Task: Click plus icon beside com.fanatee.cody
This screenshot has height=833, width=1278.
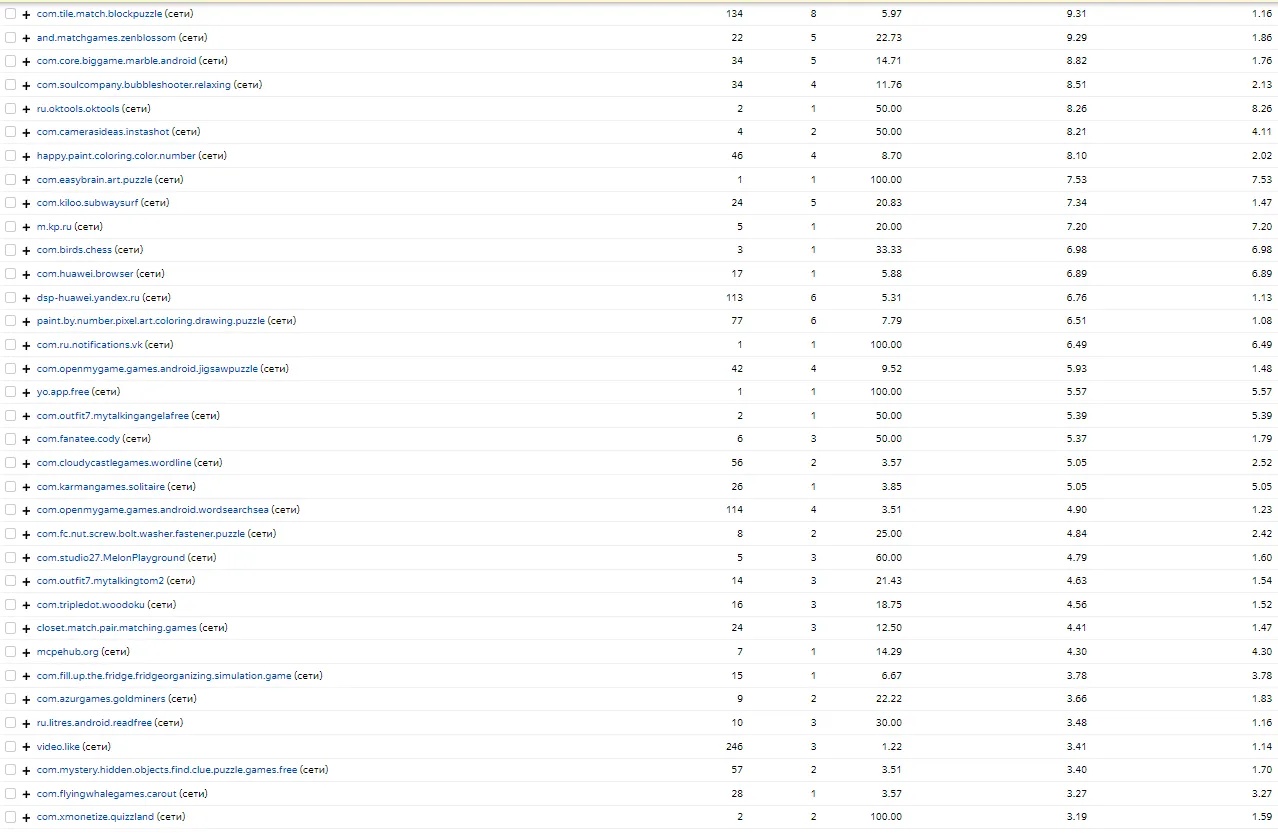Action: tap(26, 439)
